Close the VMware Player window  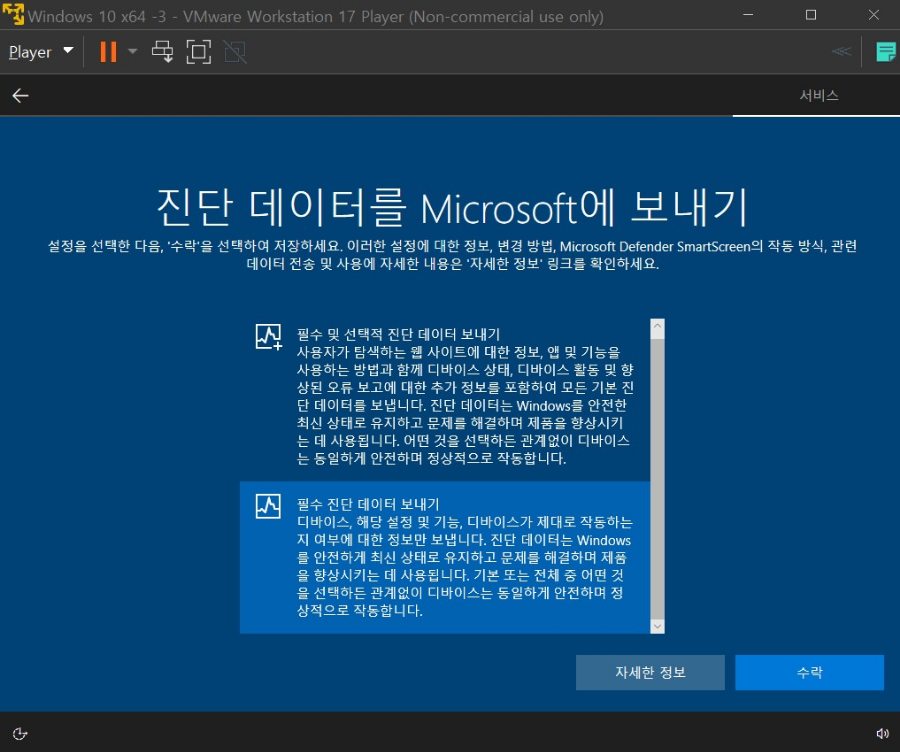coord(874,15)
